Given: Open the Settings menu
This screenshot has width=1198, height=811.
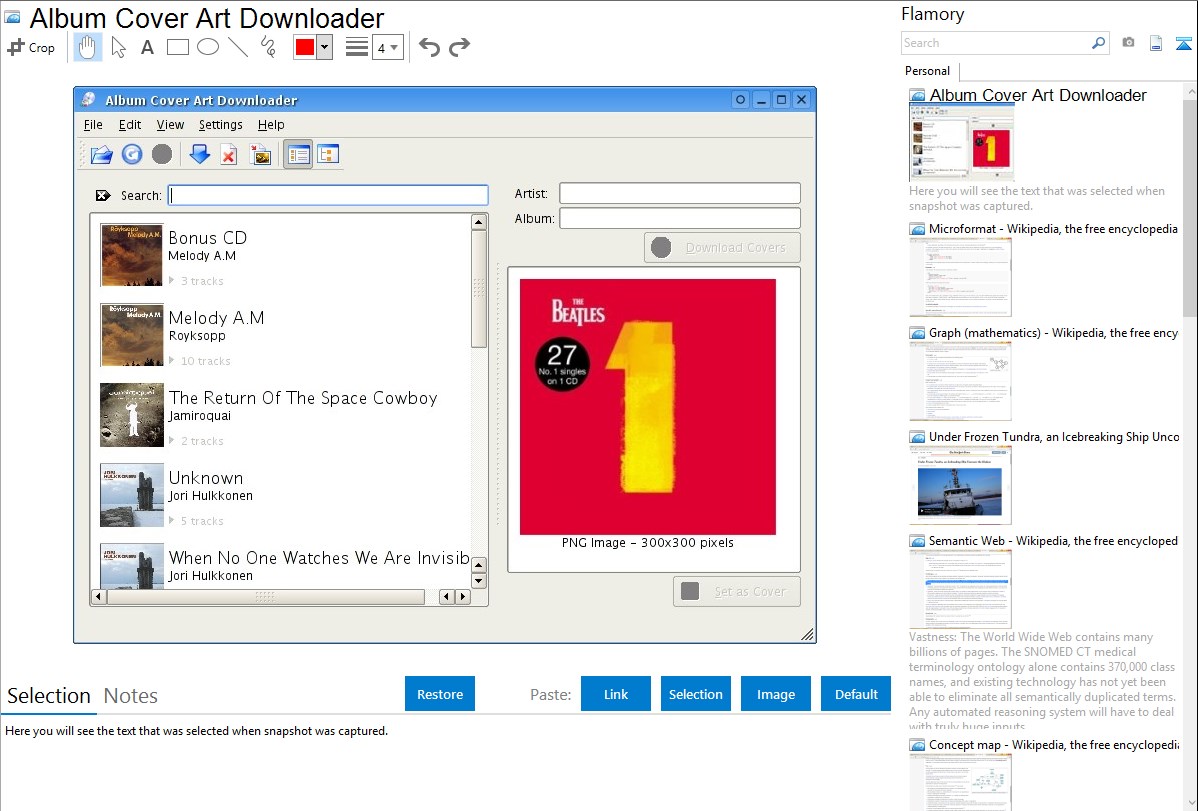Looking at the screenshot, I should pos(221,125).
